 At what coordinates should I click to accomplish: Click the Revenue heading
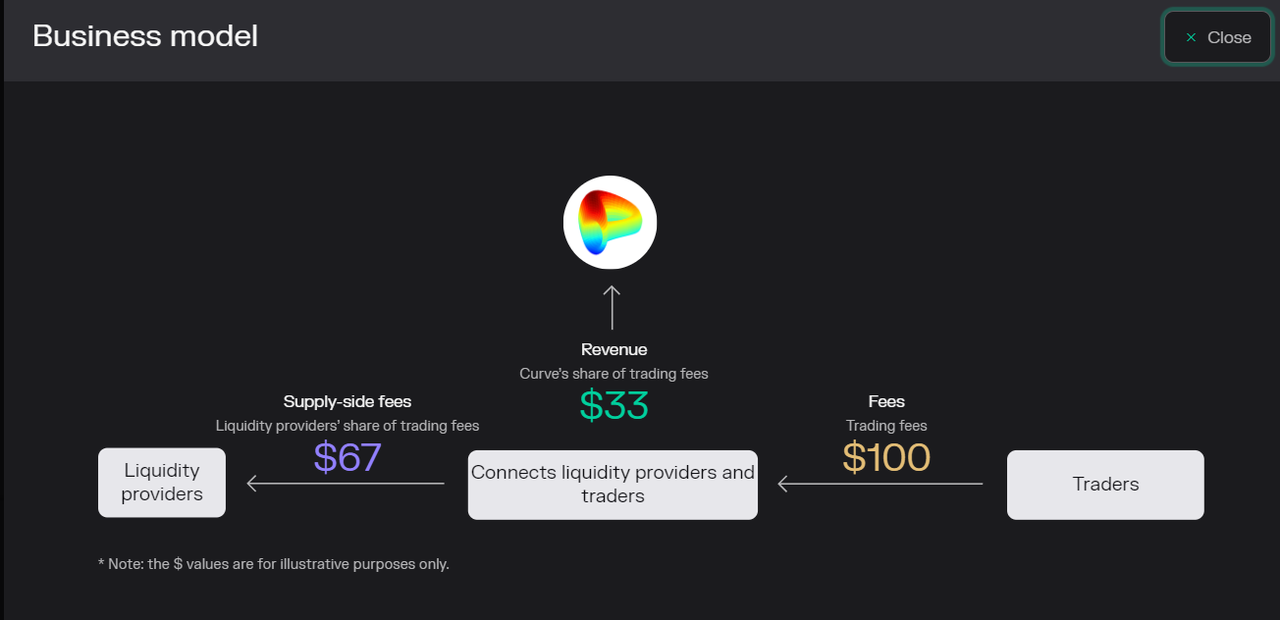coord(614,349)
